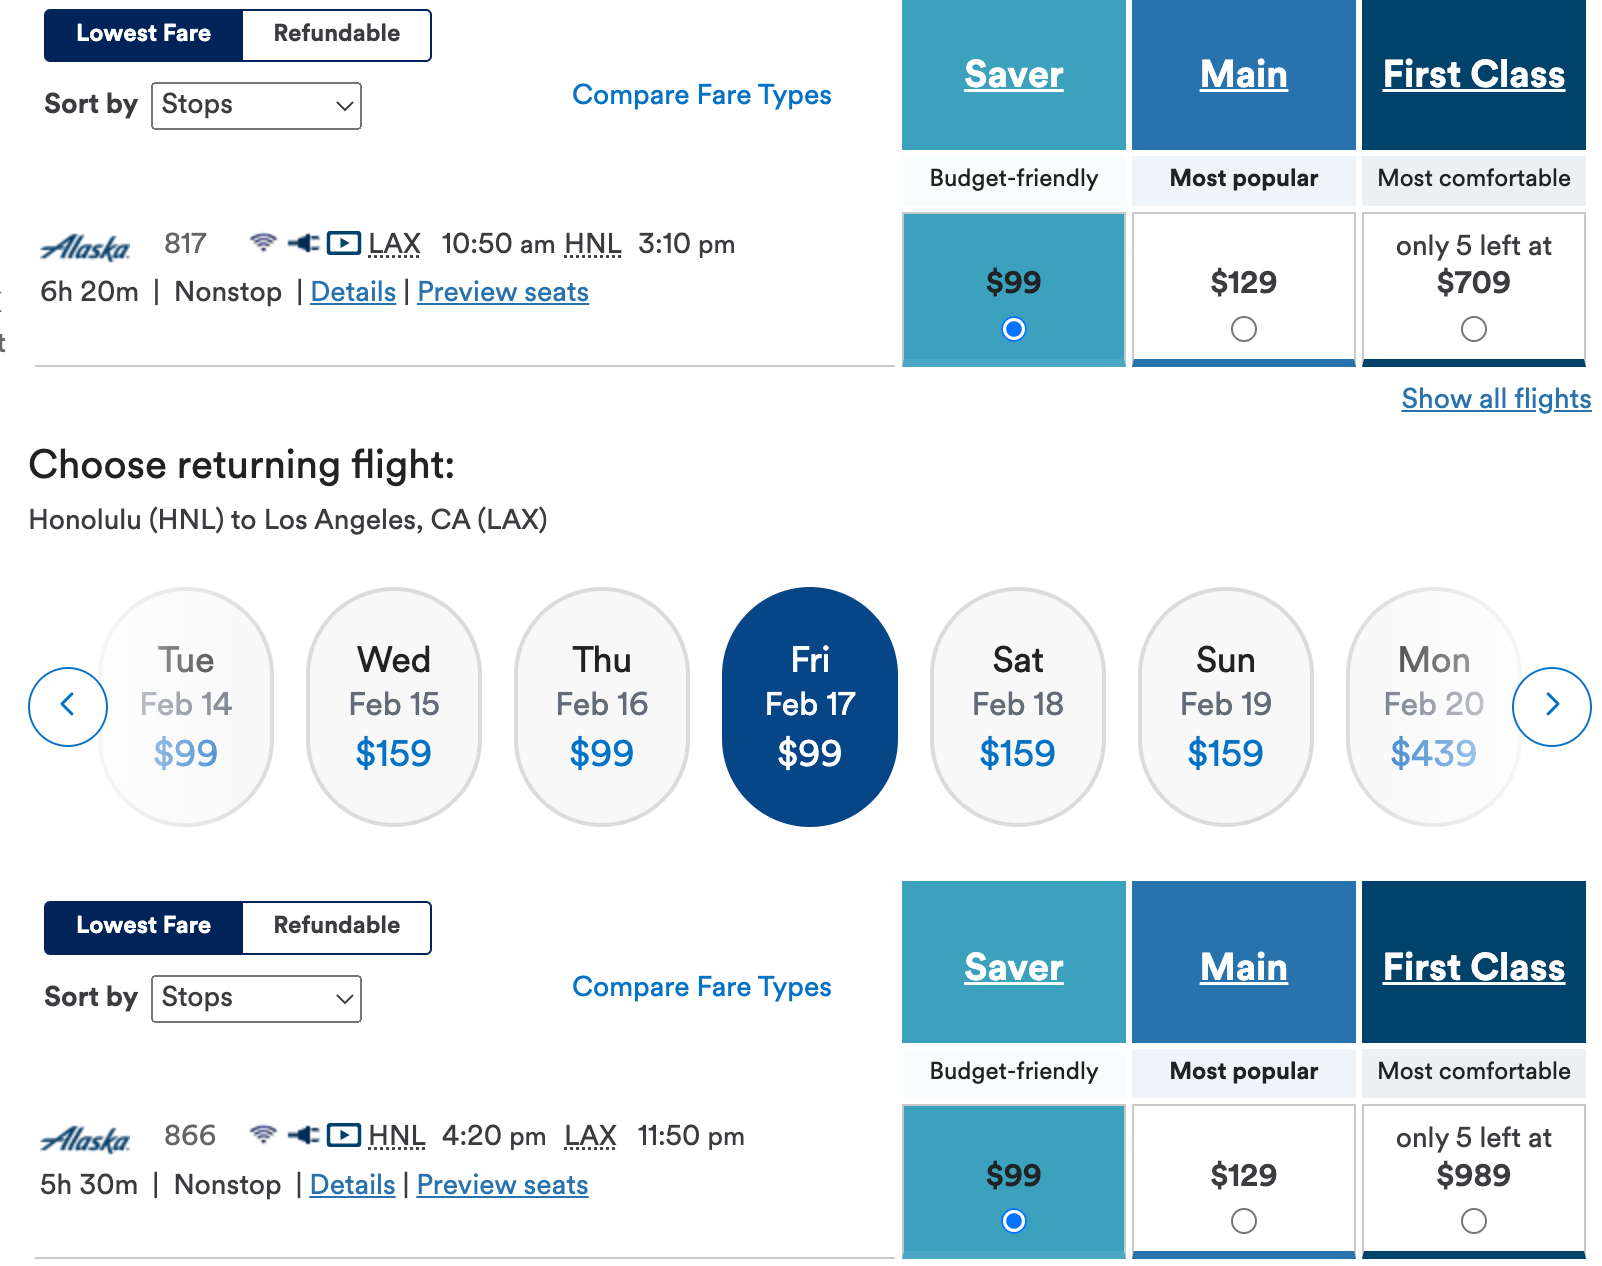Go to next return dates with right arrow
Image resolution: width=1602 pixels, height=1266 pixels.
(1551, 706)
